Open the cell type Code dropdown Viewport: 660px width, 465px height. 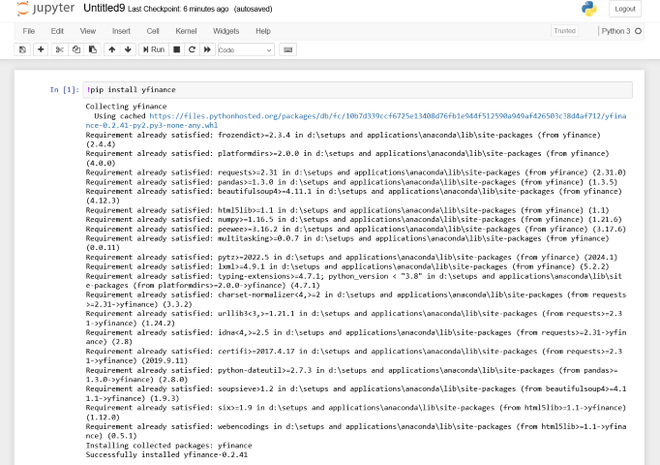[246, 50]
